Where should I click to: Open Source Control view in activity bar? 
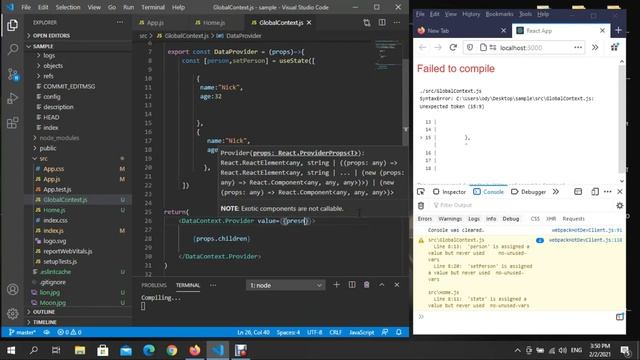tap(13, 74)
